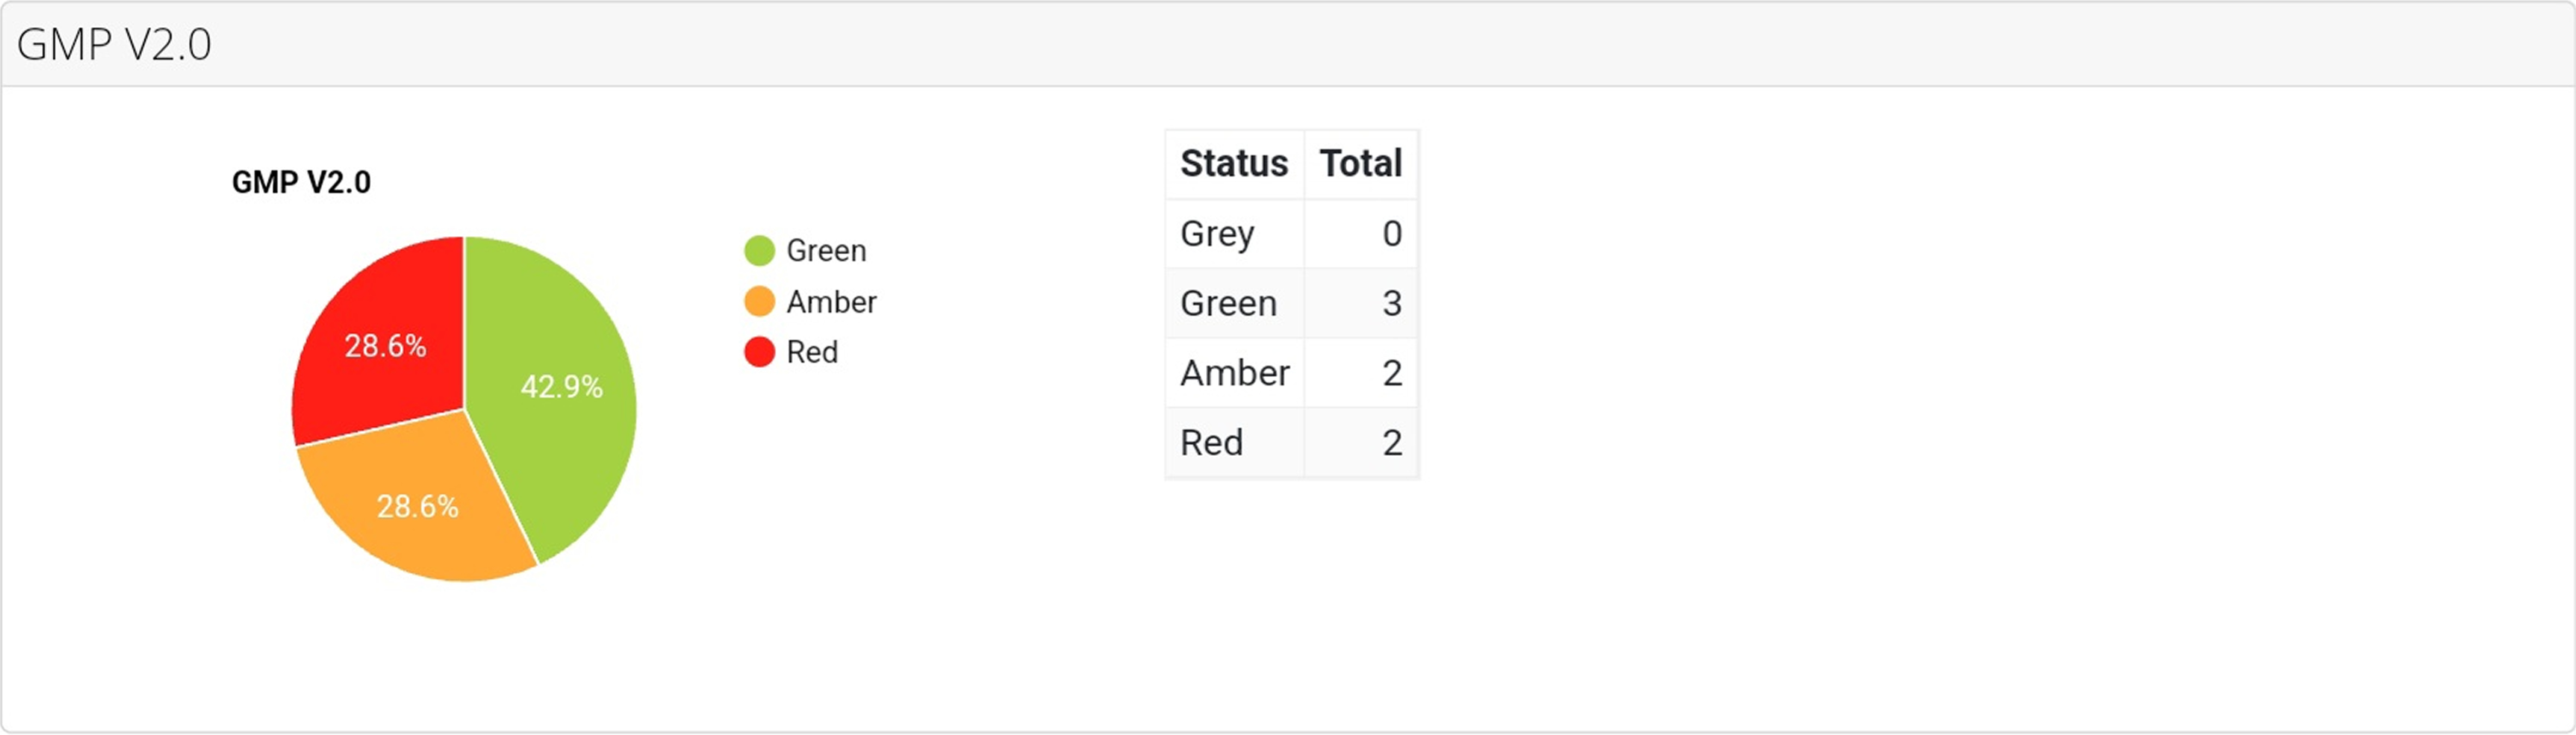This screenshot has width=2576, height=735.
Task: Select the Amber legend label
Action: (831, 301)
